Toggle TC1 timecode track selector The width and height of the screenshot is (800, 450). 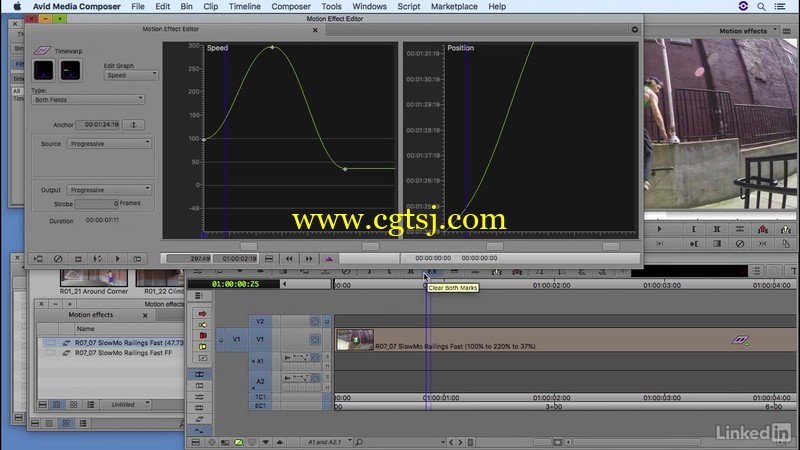click(x=260, y=397)
